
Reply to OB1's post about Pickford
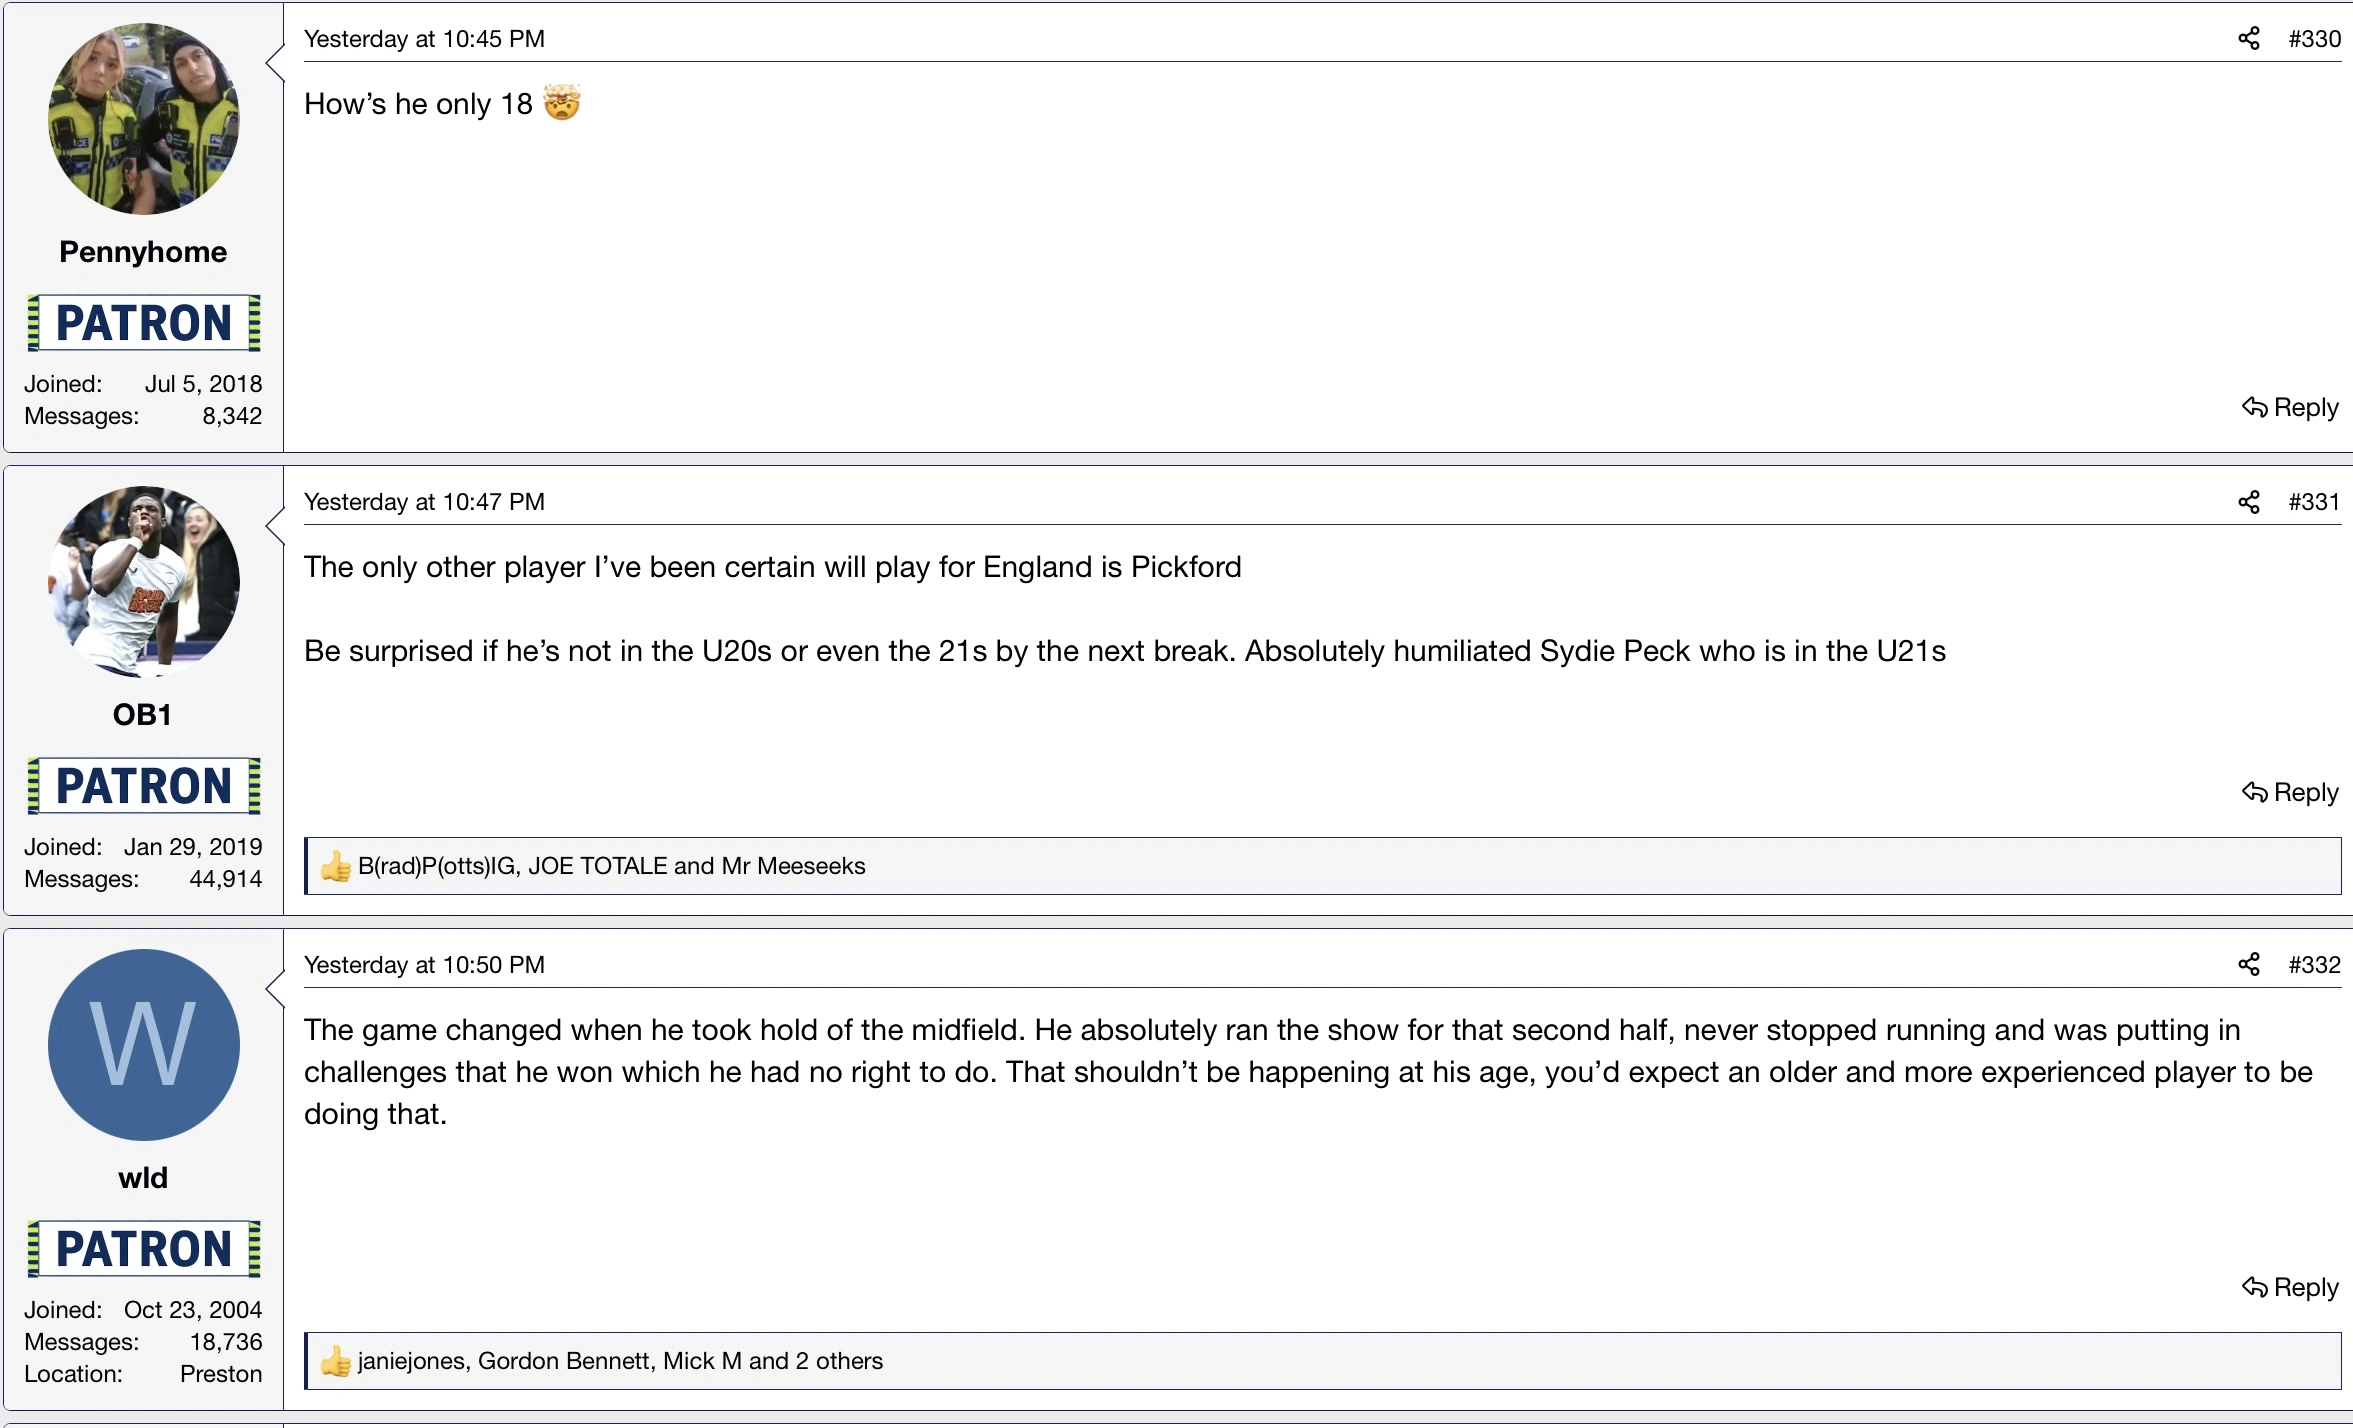2290,792
